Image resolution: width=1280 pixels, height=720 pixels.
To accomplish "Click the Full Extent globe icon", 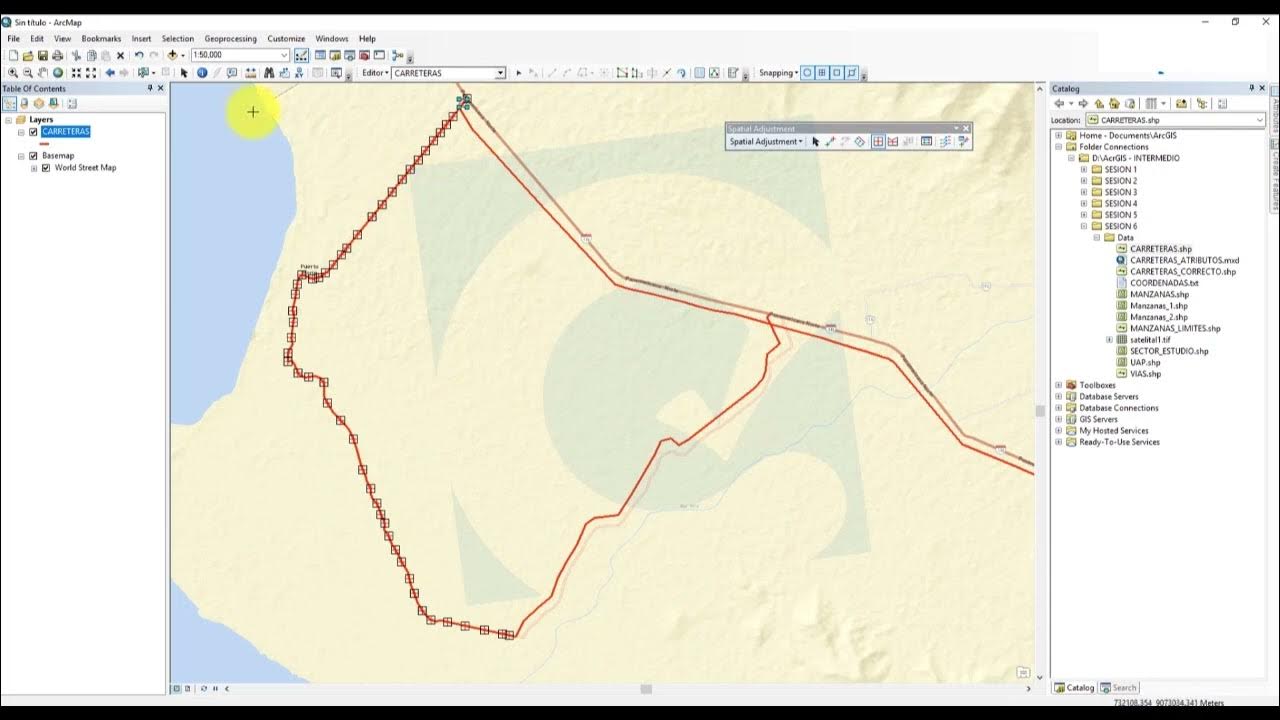I will tap(58, 73).
